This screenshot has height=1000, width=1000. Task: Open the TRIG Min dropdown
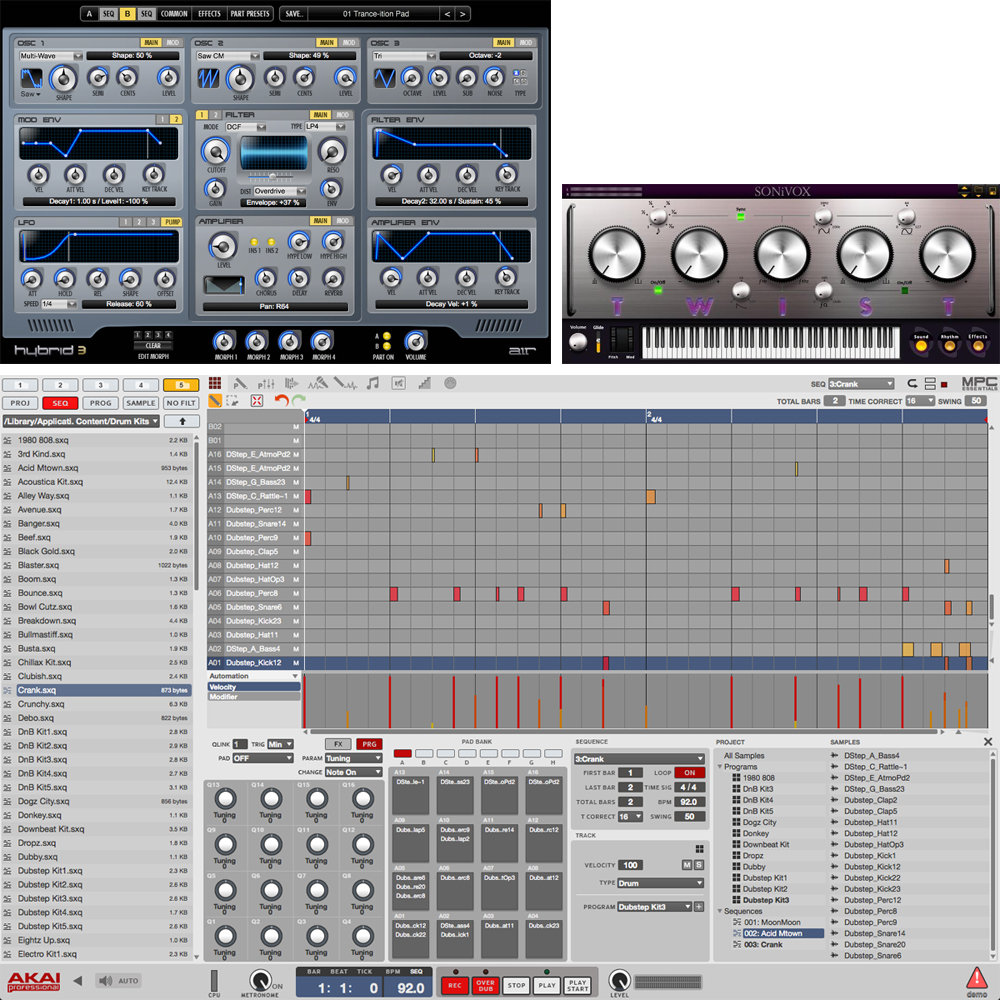[x=280, y=744]
